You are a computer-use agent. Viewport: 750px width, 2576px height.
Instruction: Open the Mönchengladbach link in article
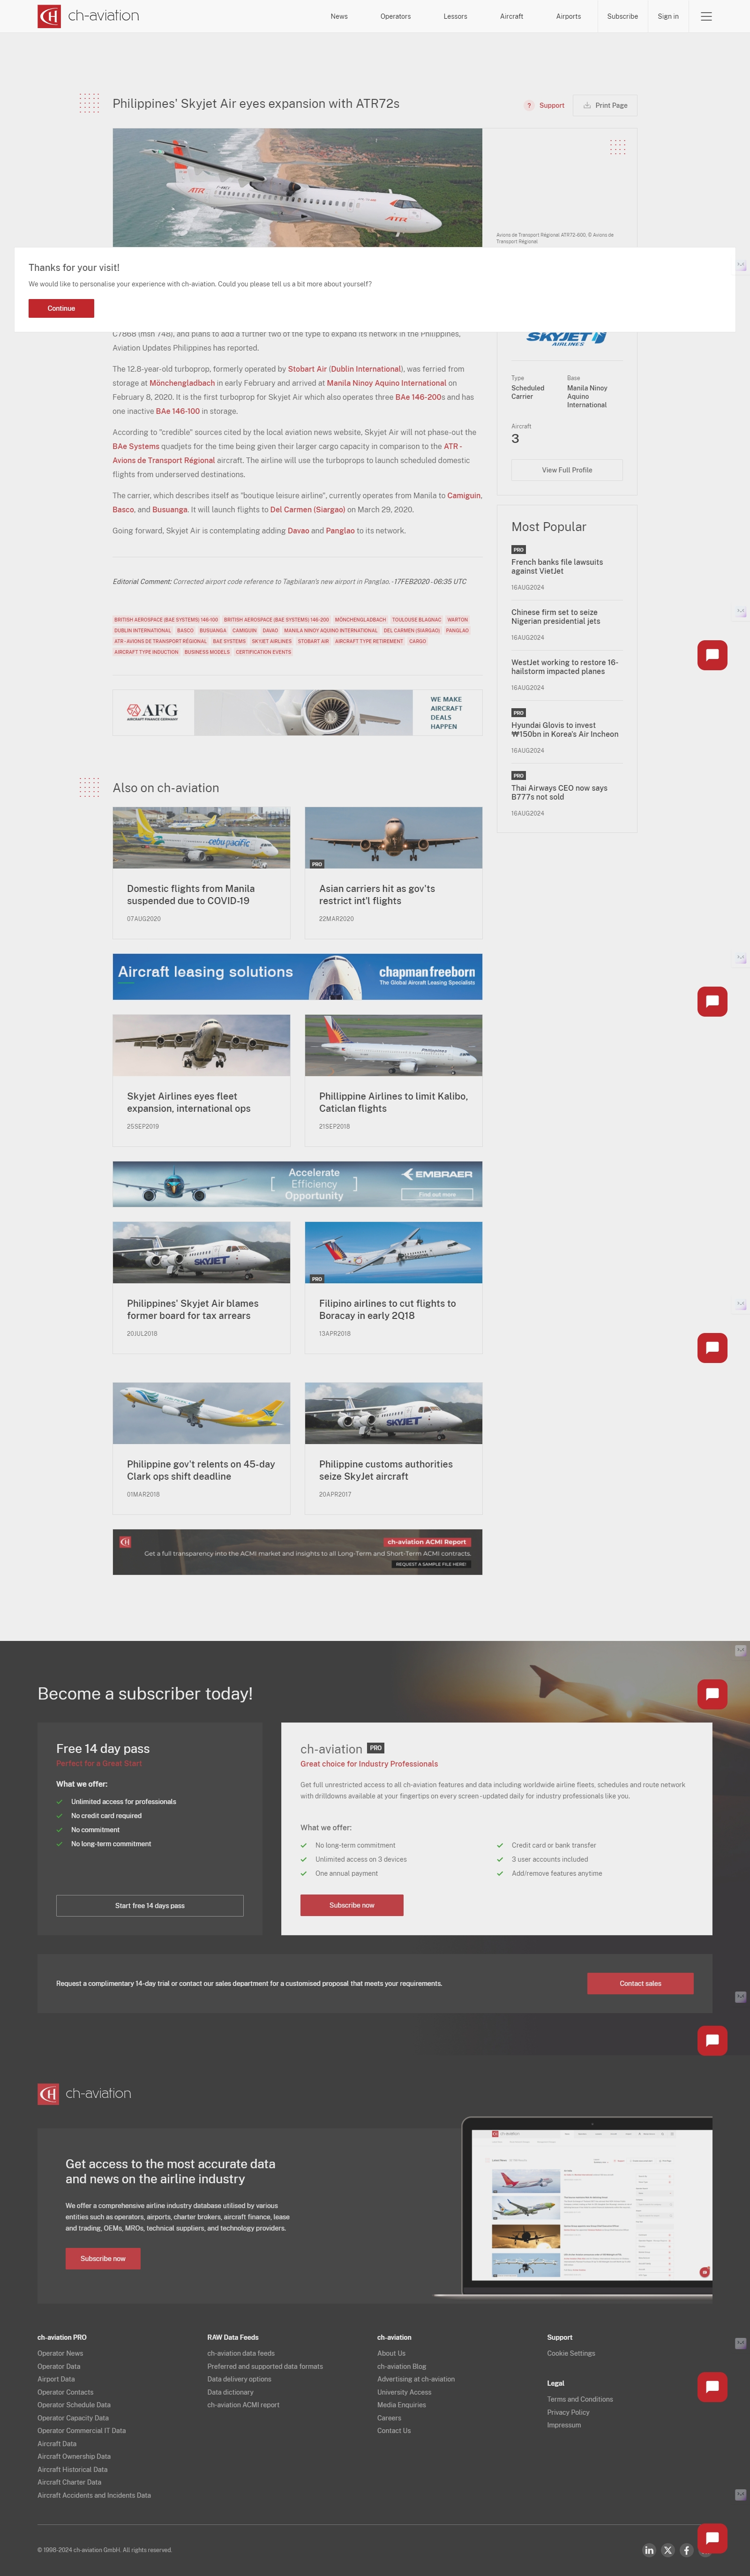pos(182,383)
